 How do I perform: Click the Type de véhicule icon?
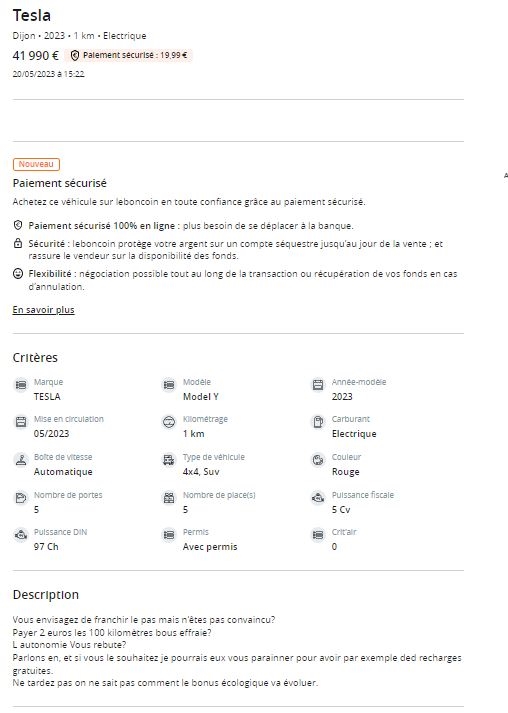[169, 460]
